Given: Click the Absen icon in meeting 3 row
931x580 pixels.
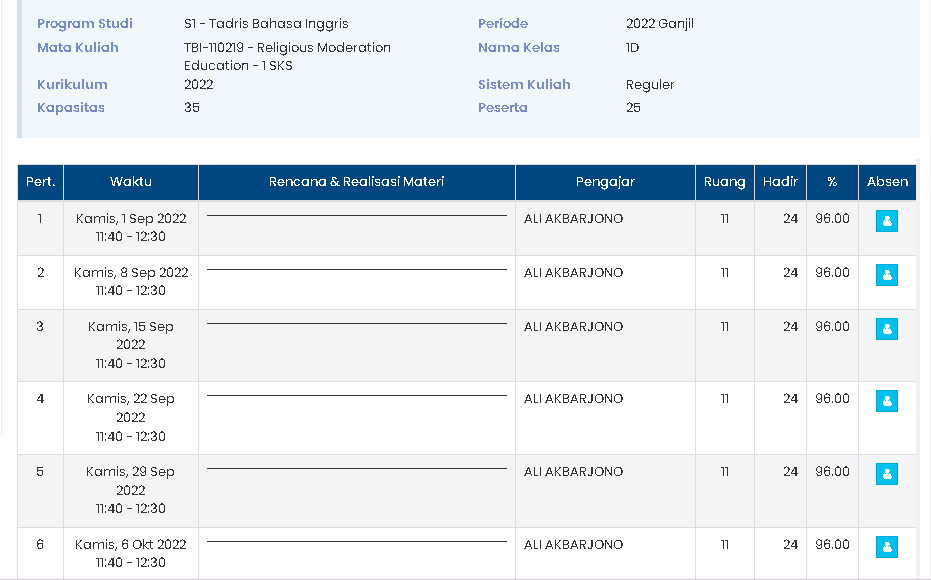Looking at the screenshot, I should tap(886, 329).
